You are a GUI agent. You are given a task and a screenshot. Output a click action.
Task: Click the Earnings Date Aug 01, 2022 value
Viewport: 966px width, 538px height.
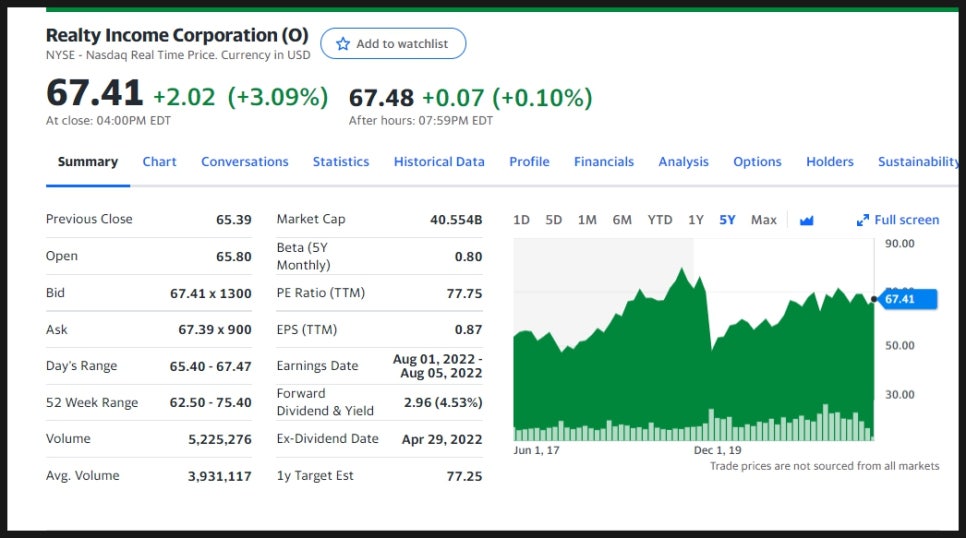click(437, 366)
